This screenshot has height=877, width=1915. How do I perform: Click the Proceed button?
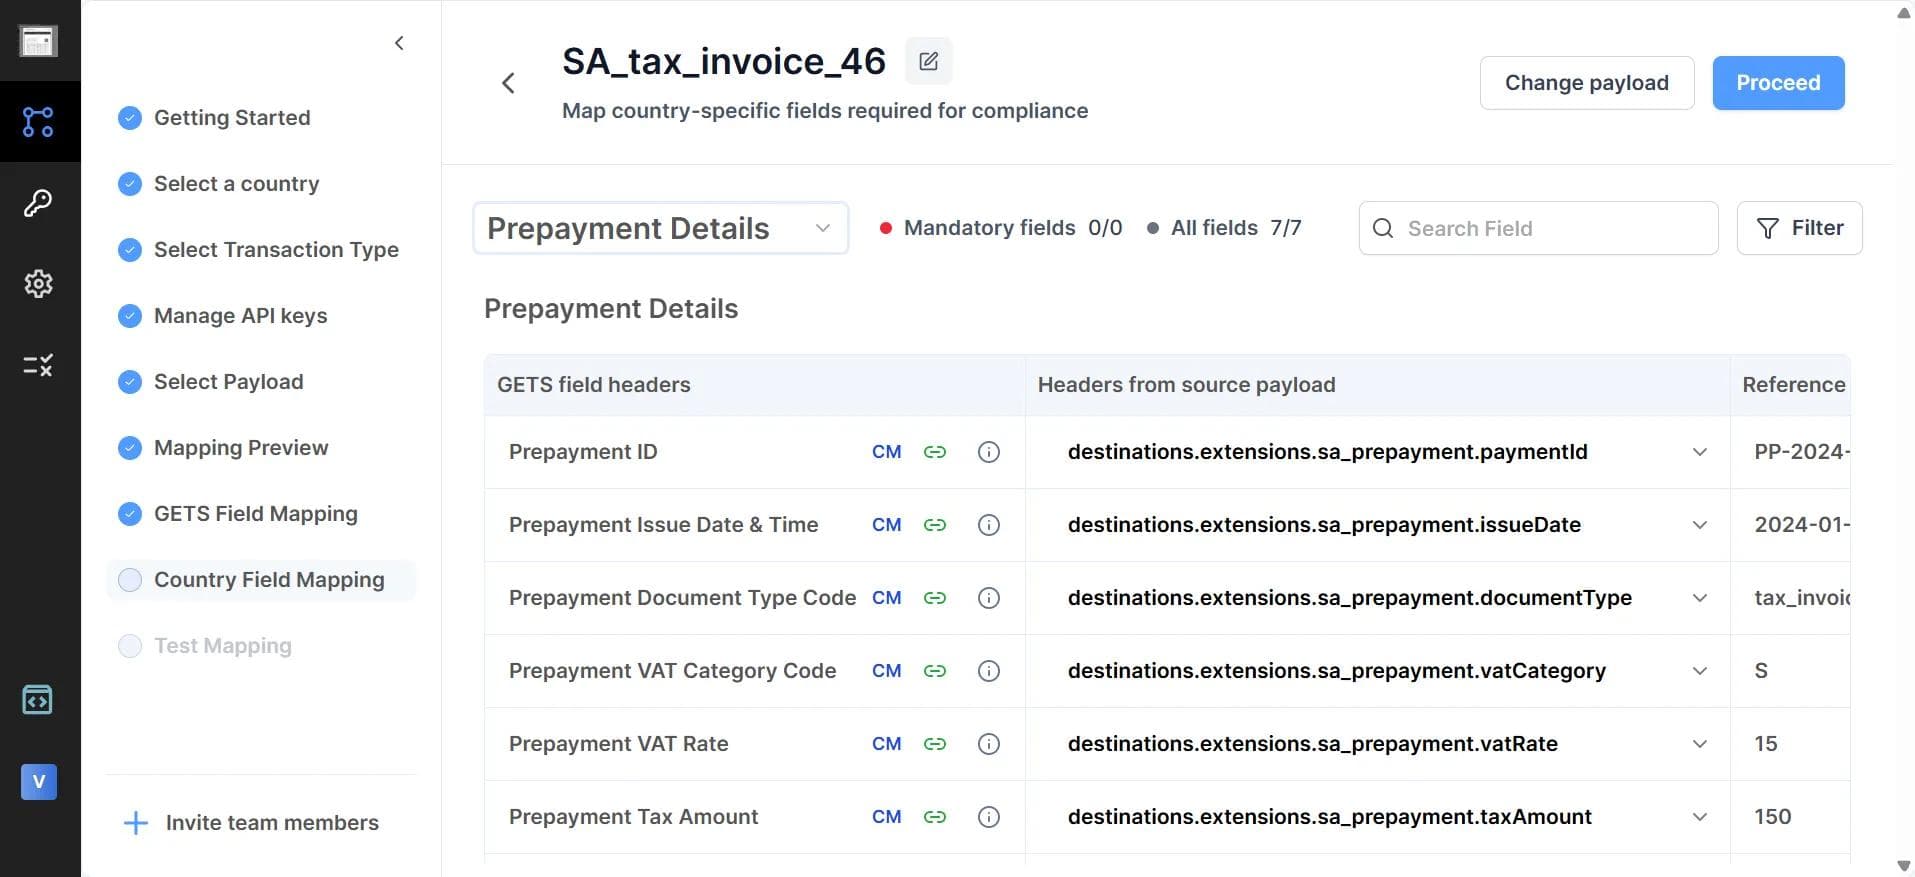click(1777, 83)
